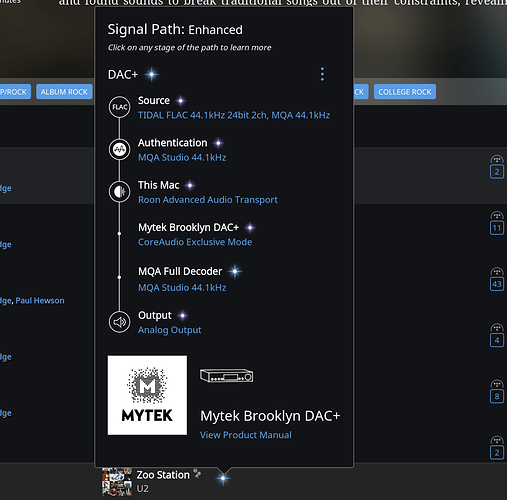The width and height of the screenshot is (507, 500).
Task: Click the FLAC source icon
Action: (119, 107)
